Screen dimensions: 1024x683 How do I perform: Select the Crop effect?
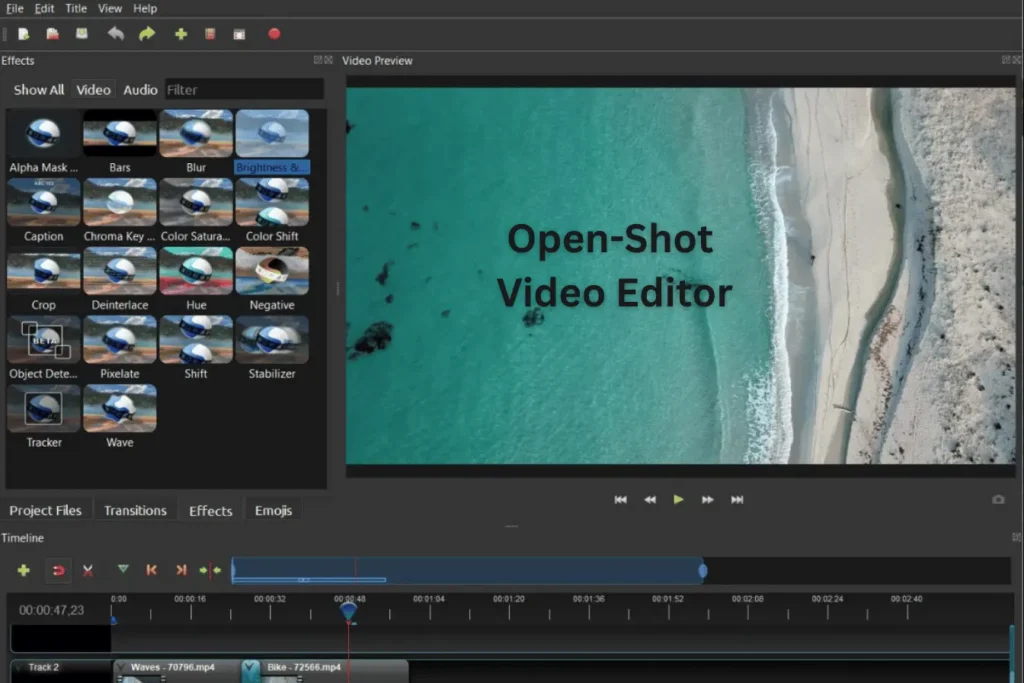44,279
